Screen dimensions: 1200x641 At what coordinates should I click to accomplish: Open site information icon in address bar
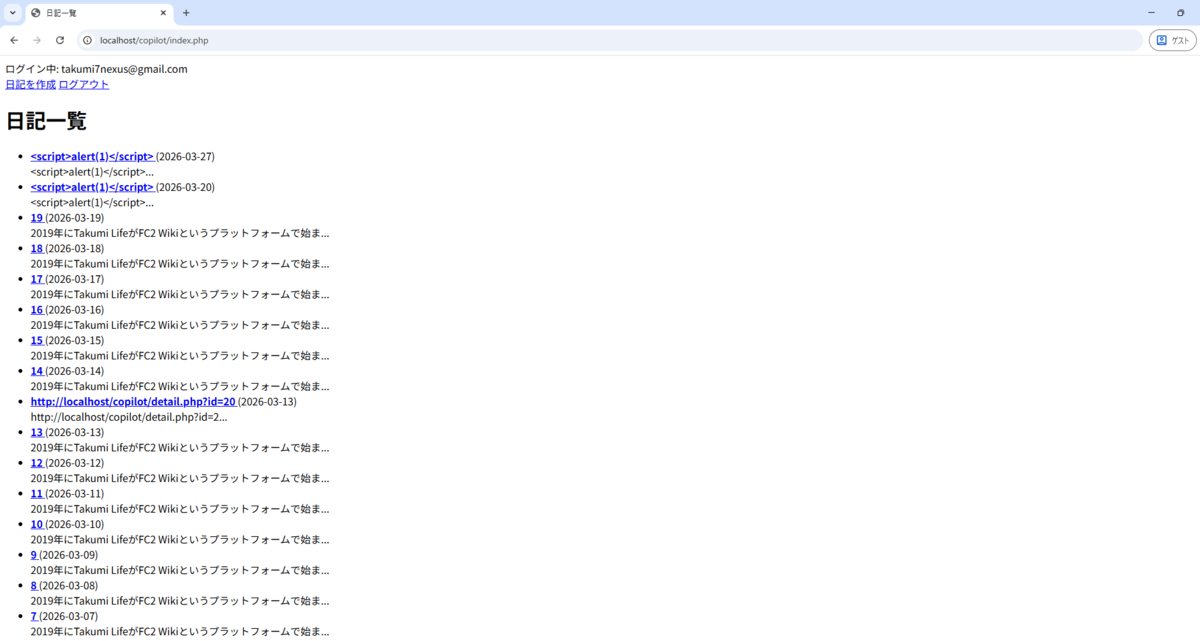click(x=88, y=40)
